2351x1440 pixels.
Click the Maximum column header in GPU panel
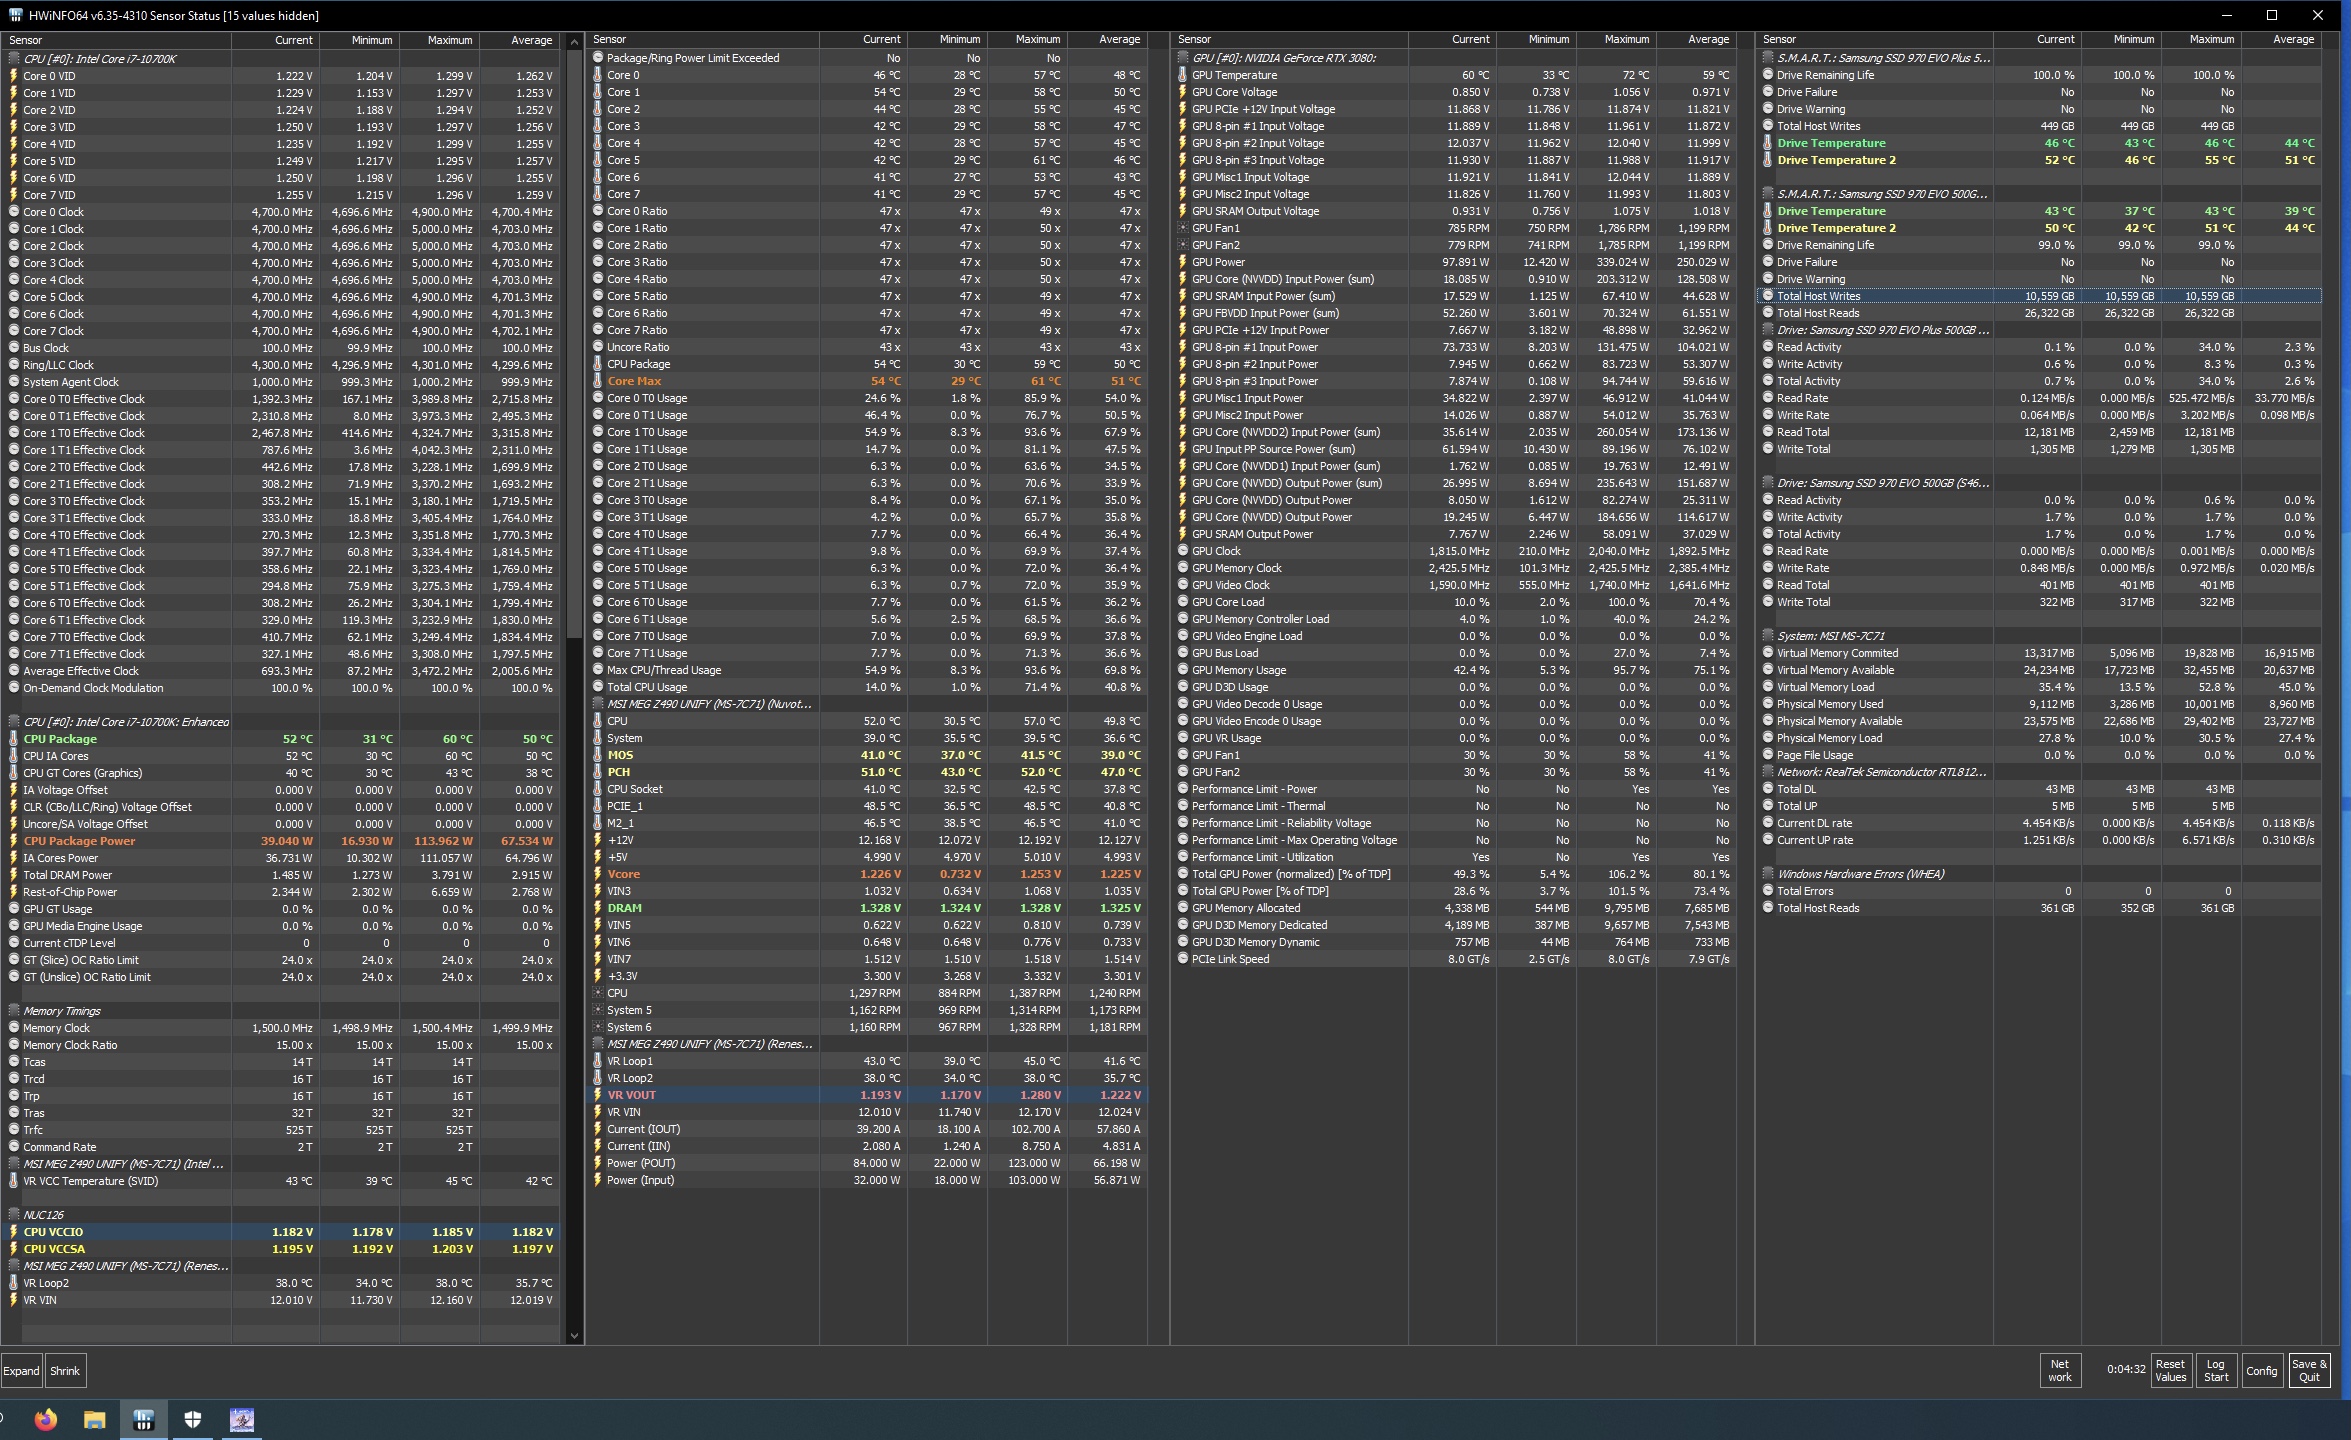(1626, 40)
